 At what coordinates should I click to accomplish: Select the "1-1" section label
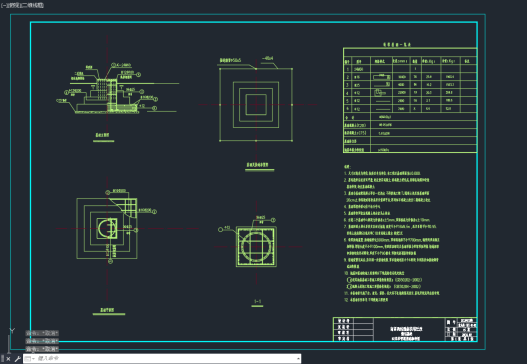coord(257,301)
